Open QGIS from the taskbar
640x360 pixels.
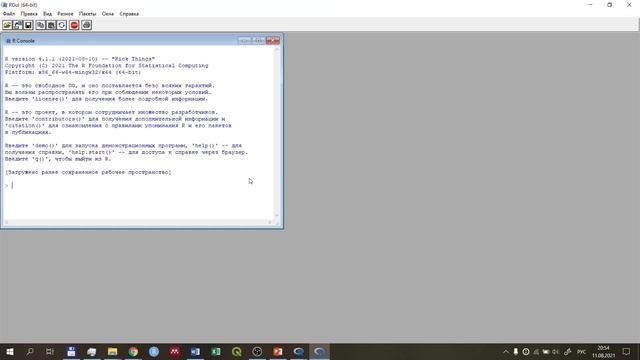click(x=237, y=351)
